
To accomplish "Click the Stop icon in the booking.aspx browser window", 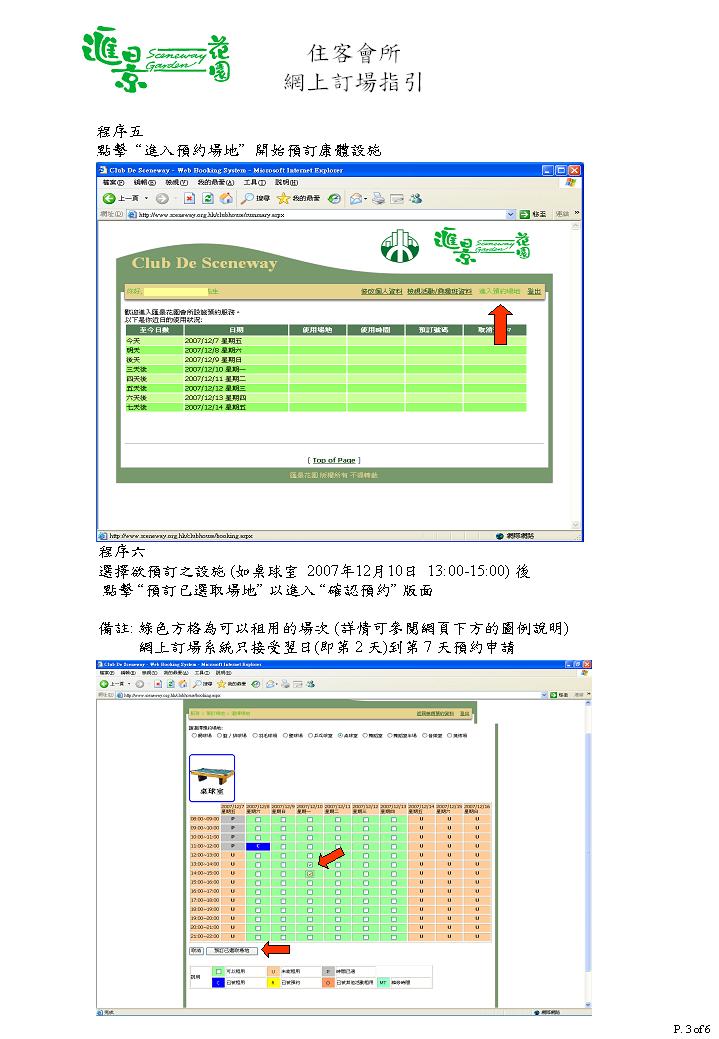I will (158, 684).
